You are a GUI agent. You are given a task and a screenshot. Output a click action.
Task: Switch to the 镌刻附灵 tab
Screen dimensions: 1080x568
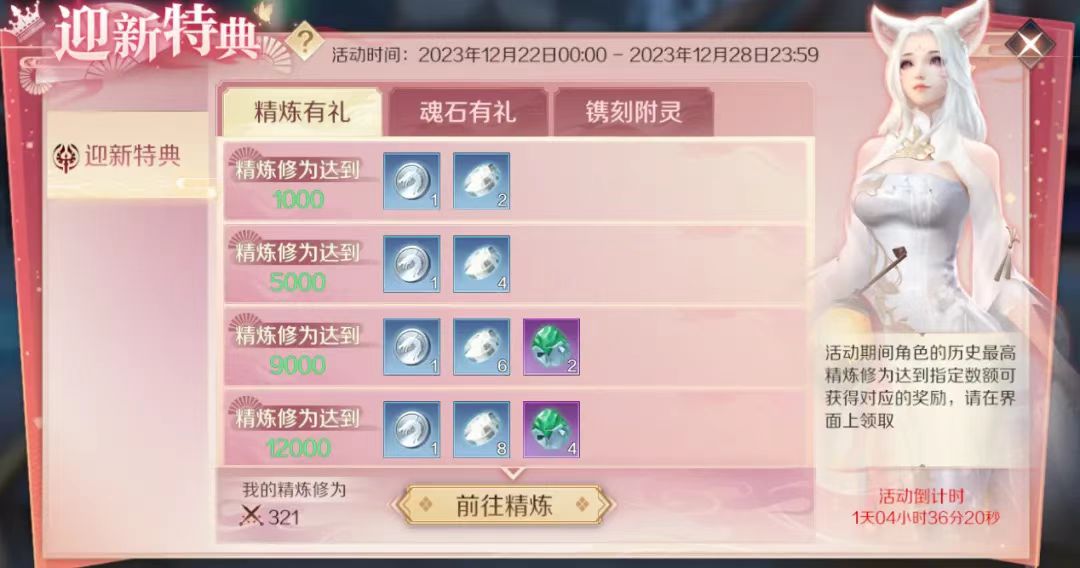(x=634, y=112)
